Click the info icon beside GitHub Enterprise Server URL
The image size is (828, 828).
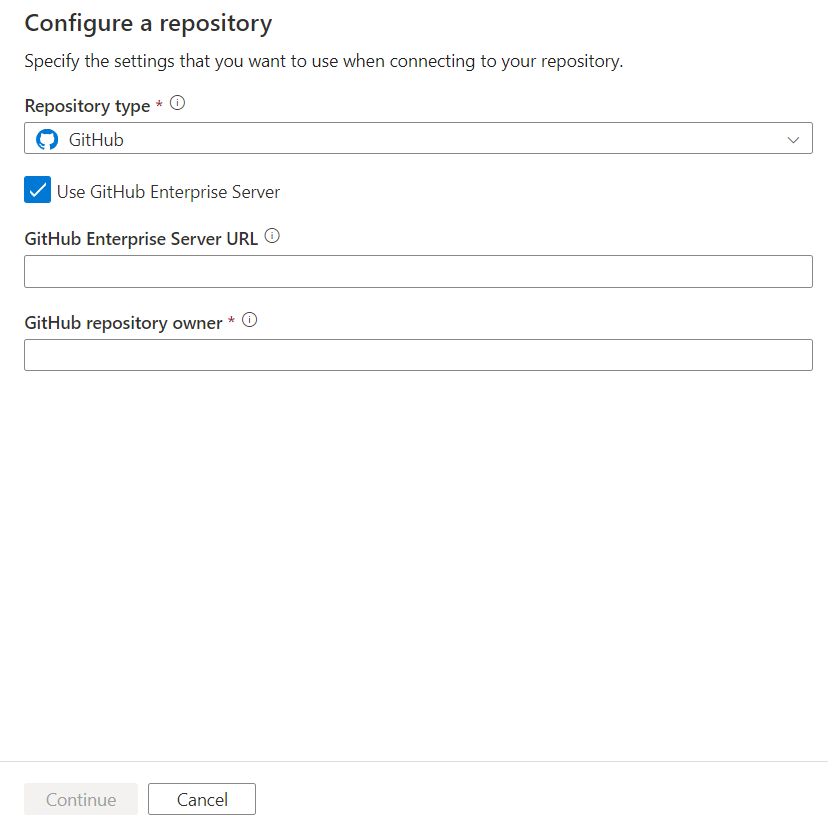(x=272, y=236)
